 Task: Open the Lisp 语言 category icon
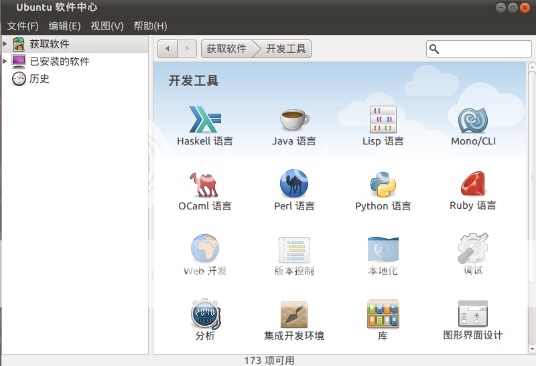383,119
